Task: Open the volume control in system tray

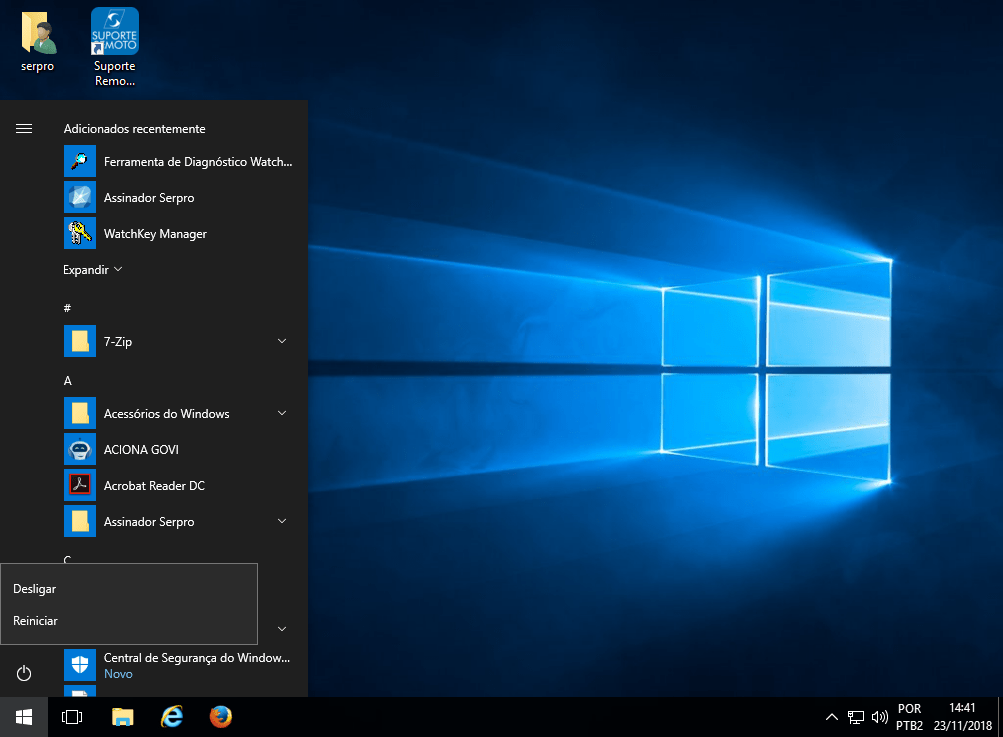Action: pos(880,717)
